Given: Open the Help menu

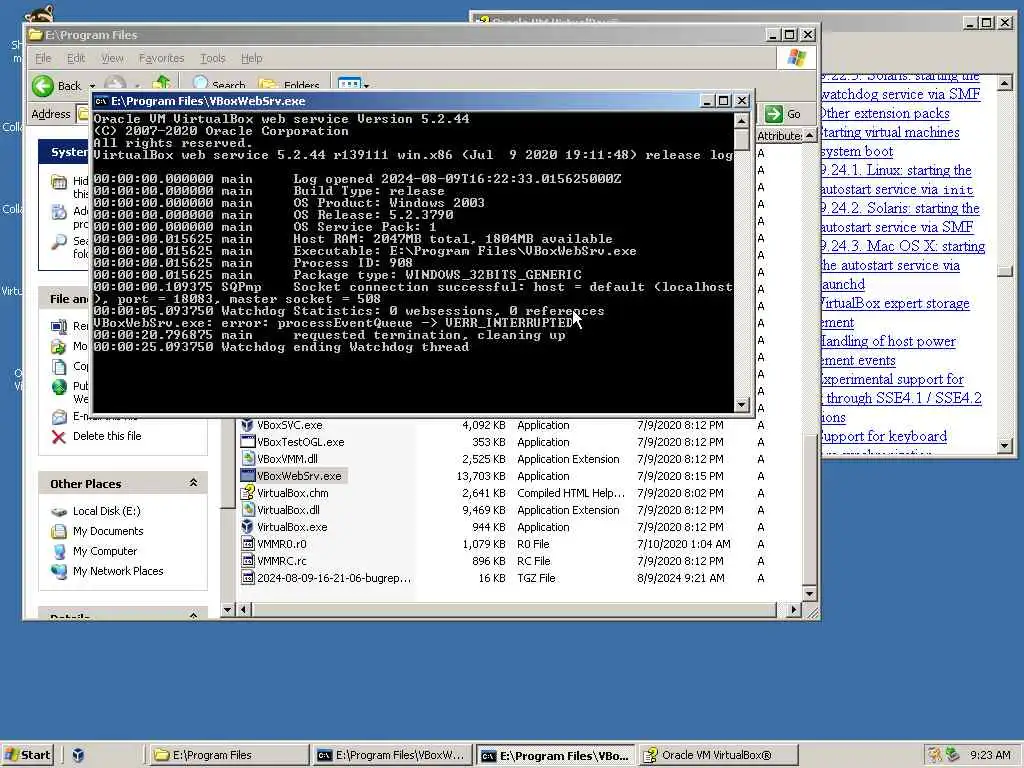Looking at the screenshot, I should click(251, 58).
